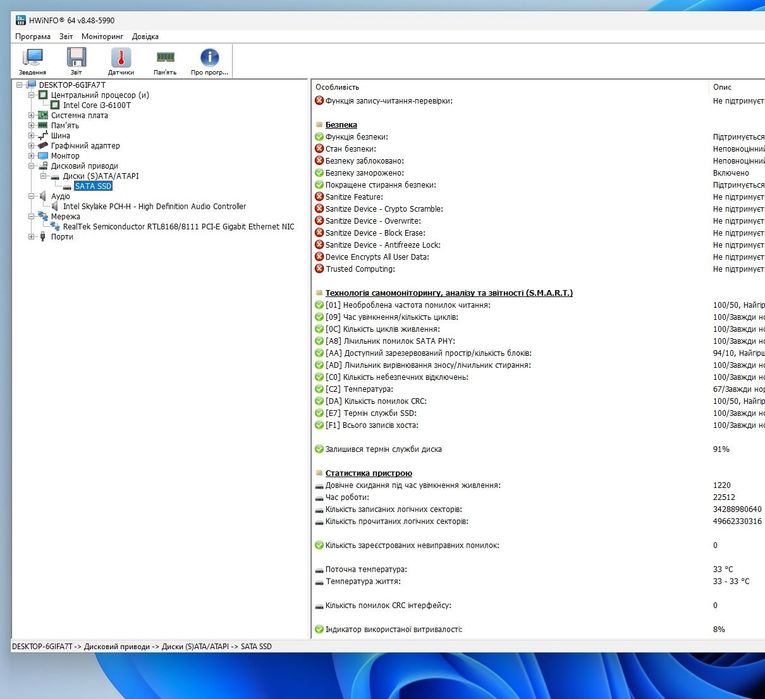
Task: Expand the Порти tree node
Action: [x=31, y=237]
